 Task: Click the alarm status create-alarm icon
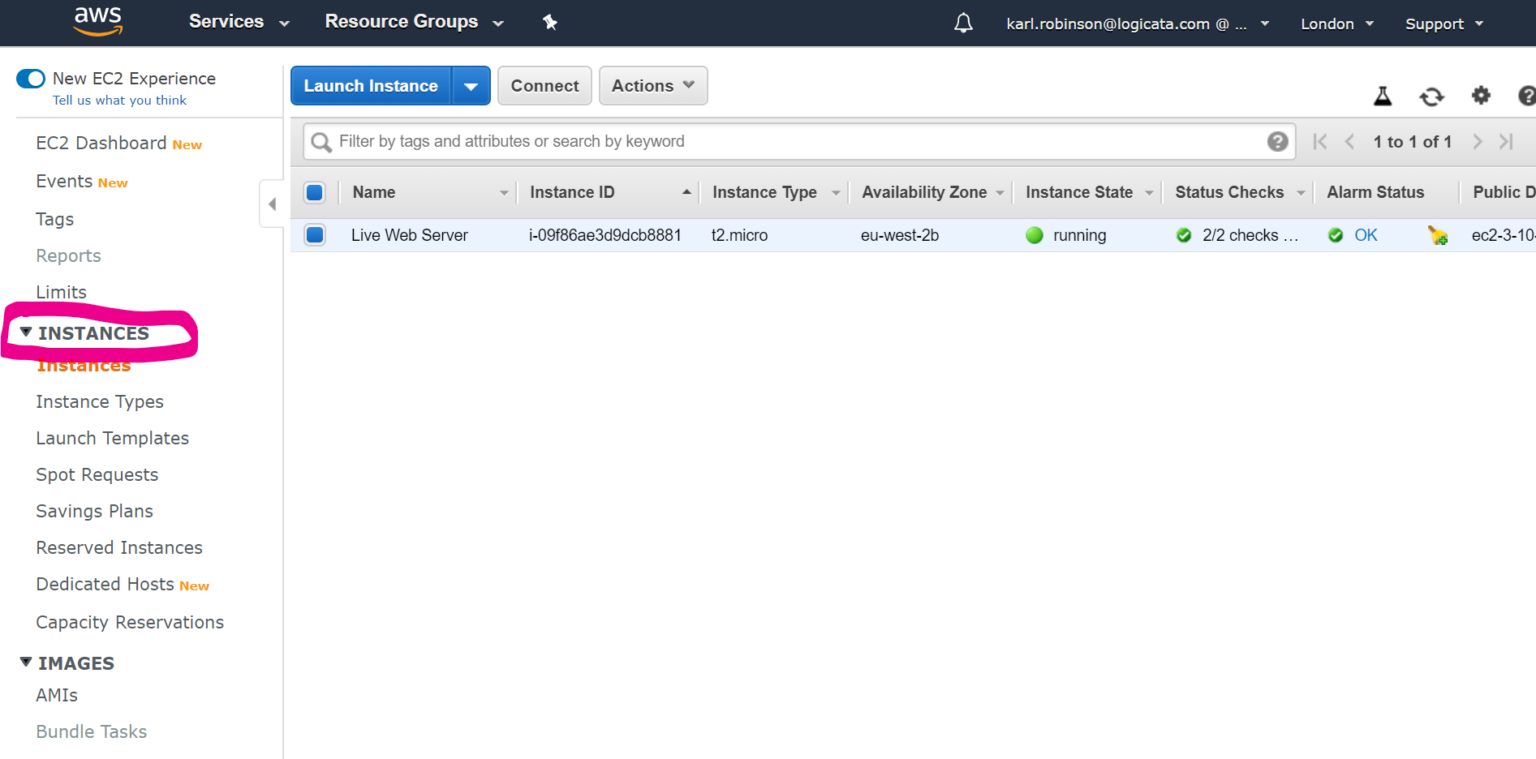point(1438,236)
